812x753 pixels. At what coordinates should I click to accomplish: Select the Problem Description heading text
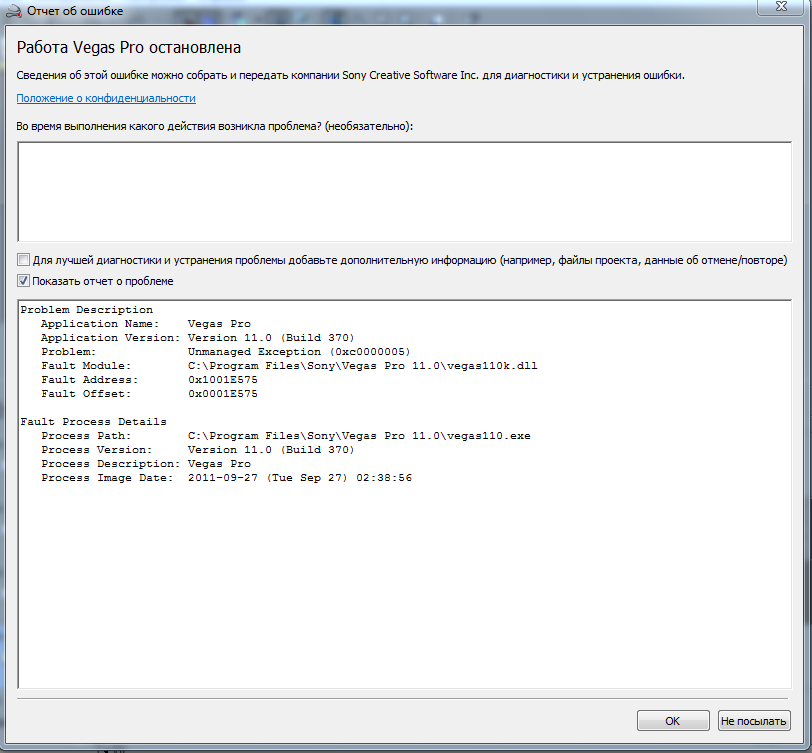point(86,310)
